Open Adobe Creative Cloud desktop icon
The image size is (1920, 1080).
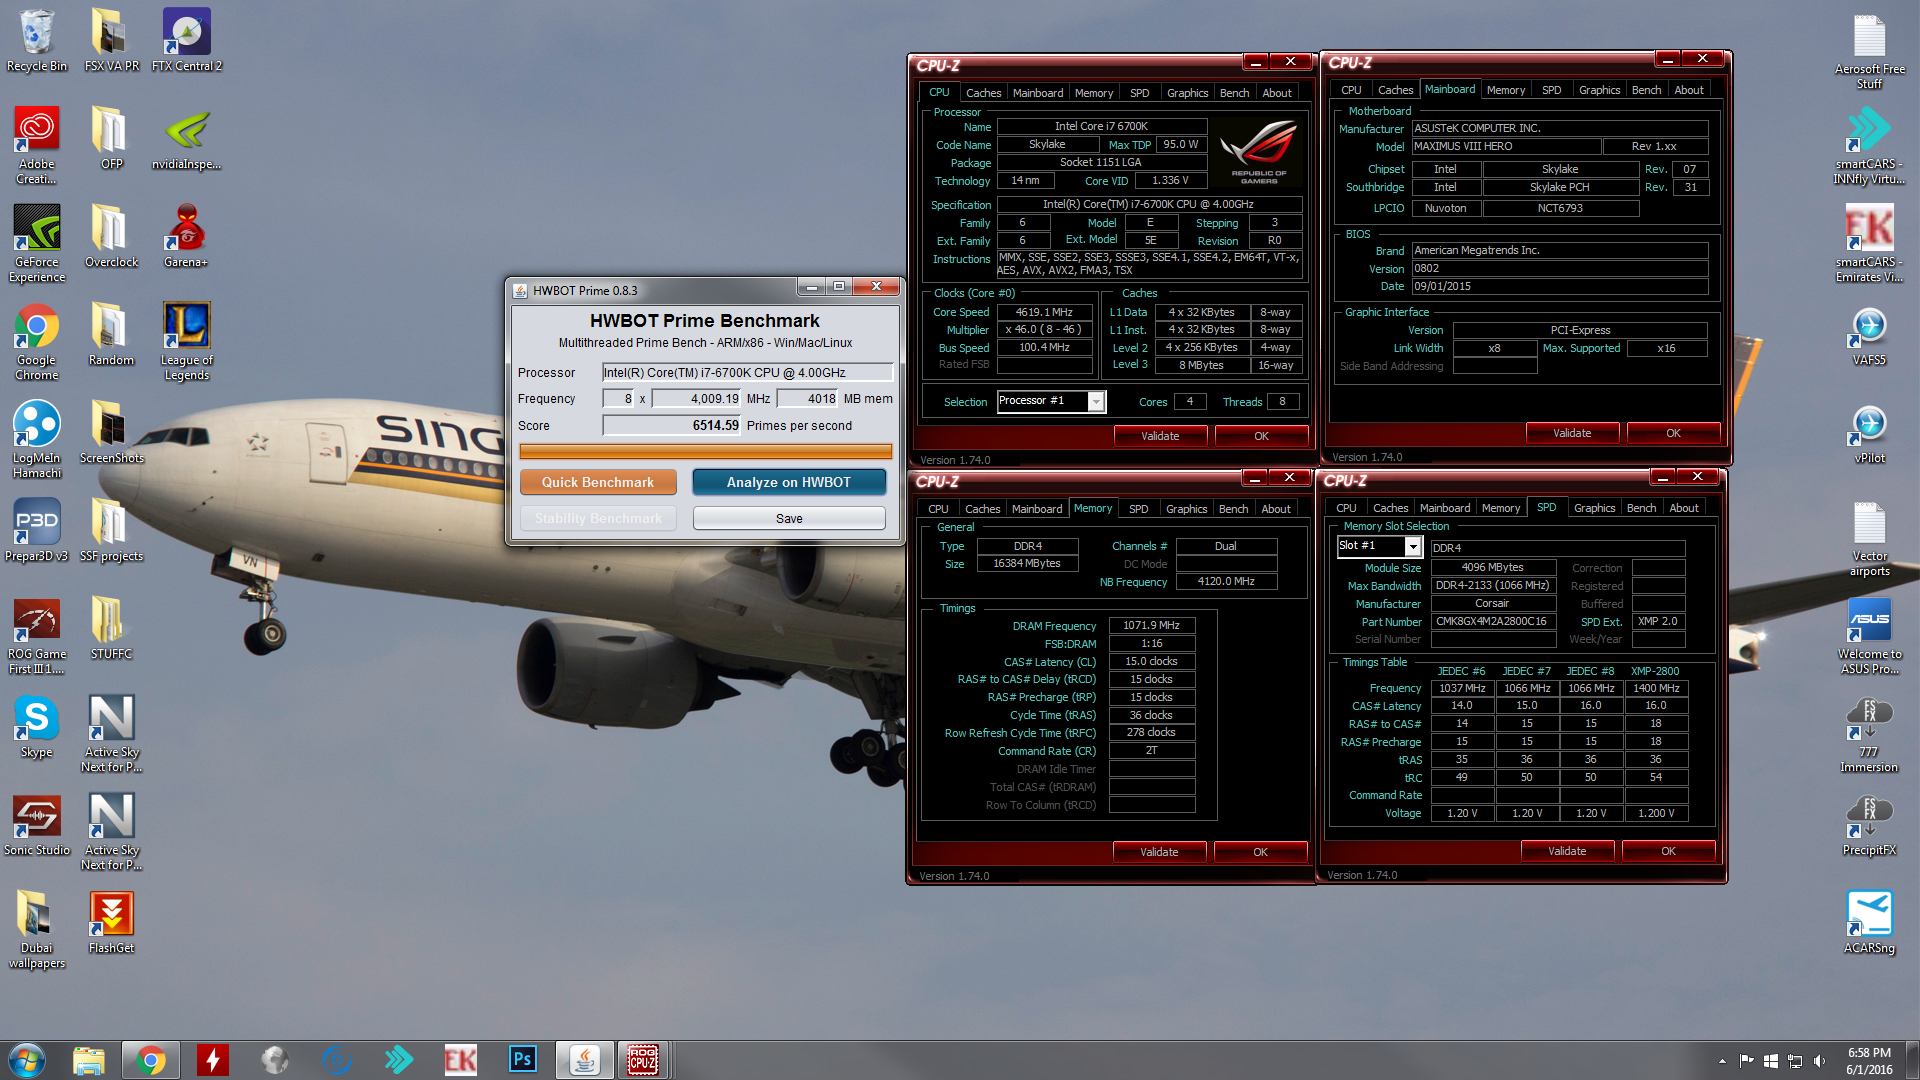click(x=37, y=145)
